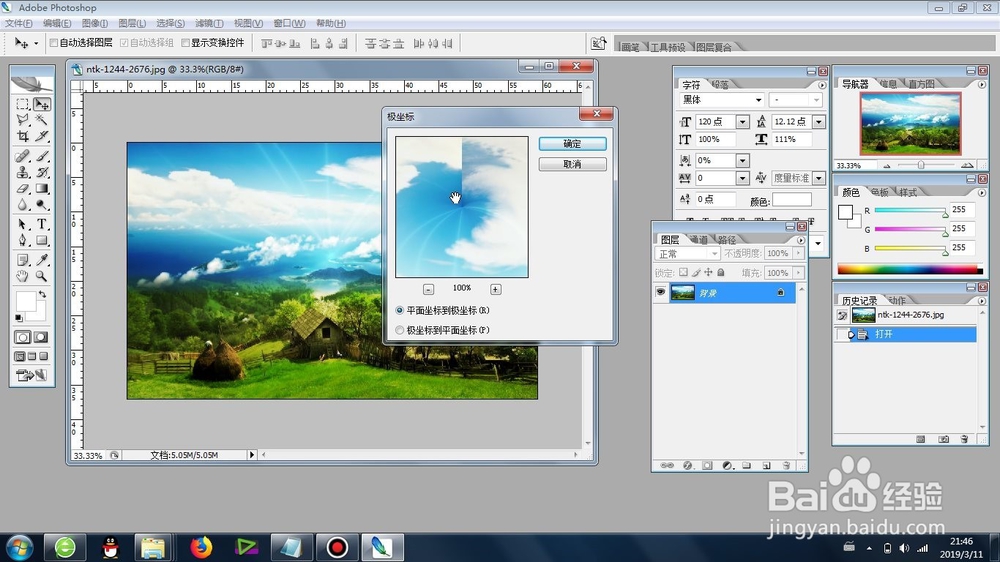Confirm with 确定 in the polar dialog
Viewport: 1000px width, 562px height.
click(x=572, y=144)
